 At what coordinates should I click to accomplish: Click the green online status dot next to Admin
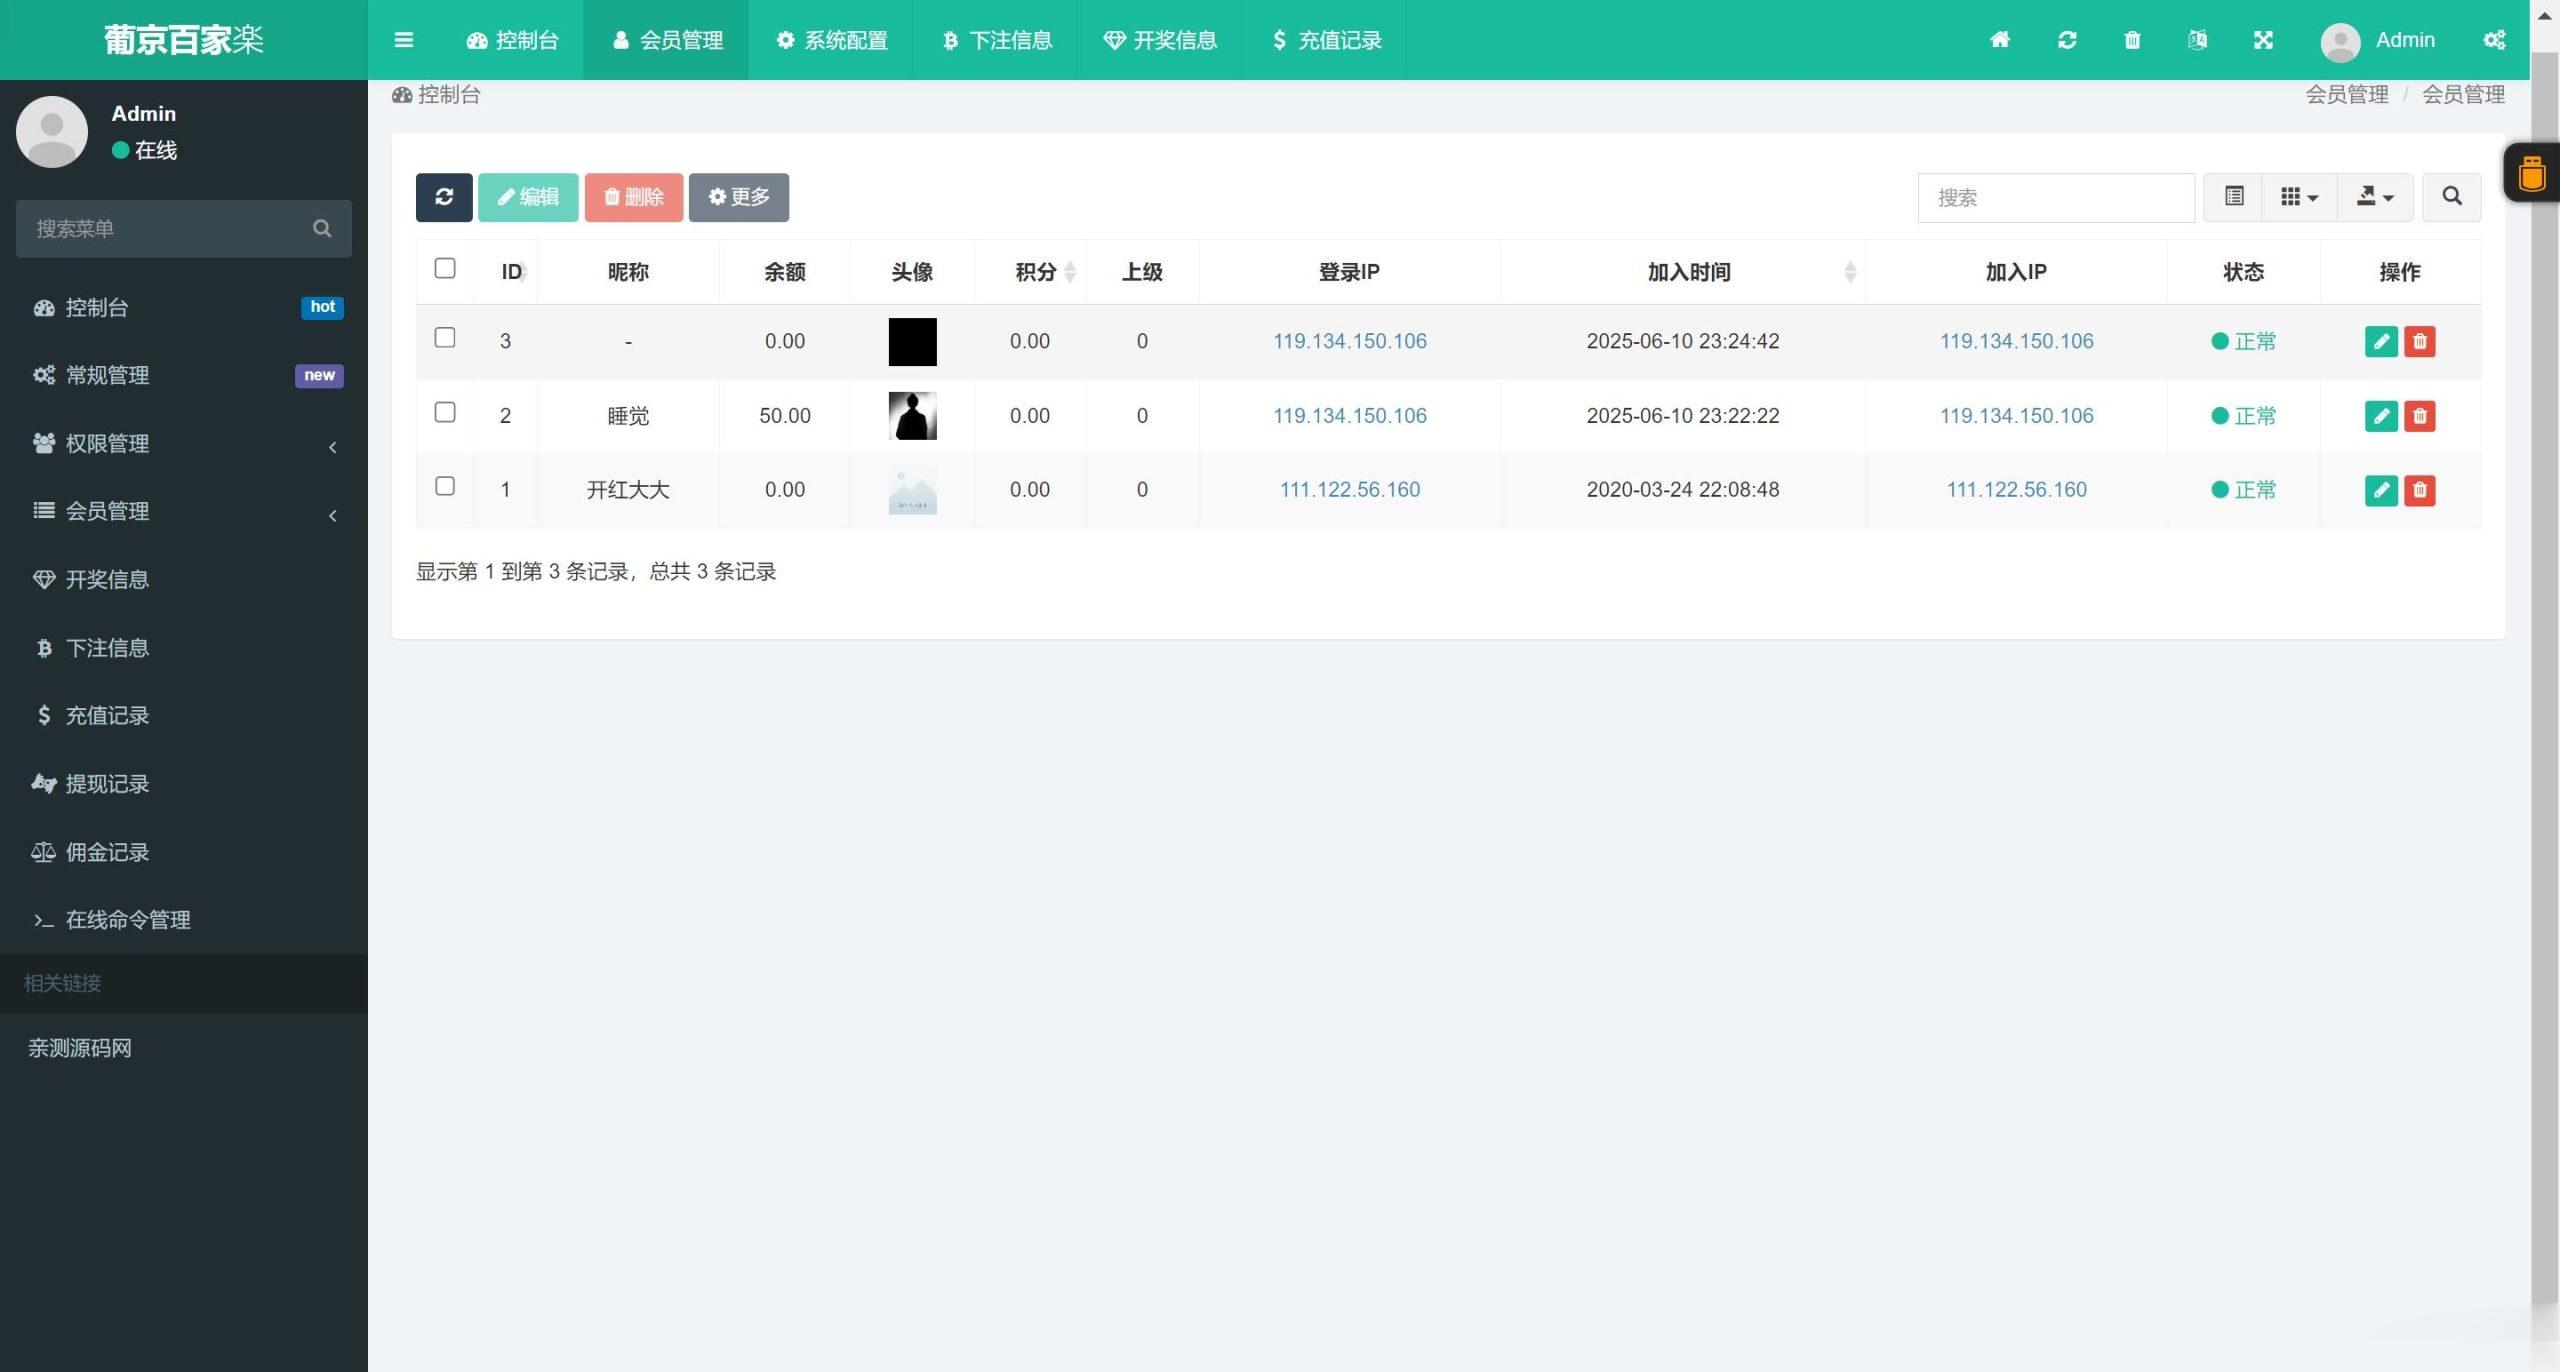tap(122, 150)
